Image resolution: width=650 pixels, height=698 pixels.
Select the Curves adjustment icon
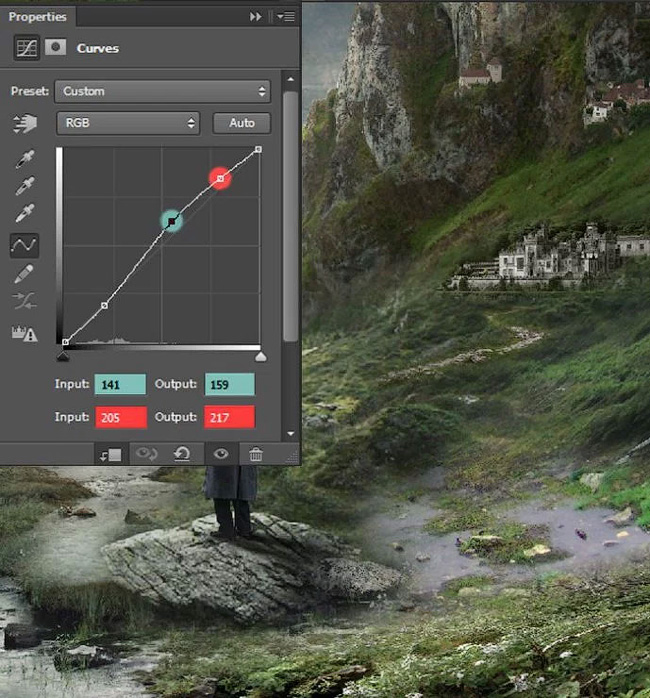(26, 48)
